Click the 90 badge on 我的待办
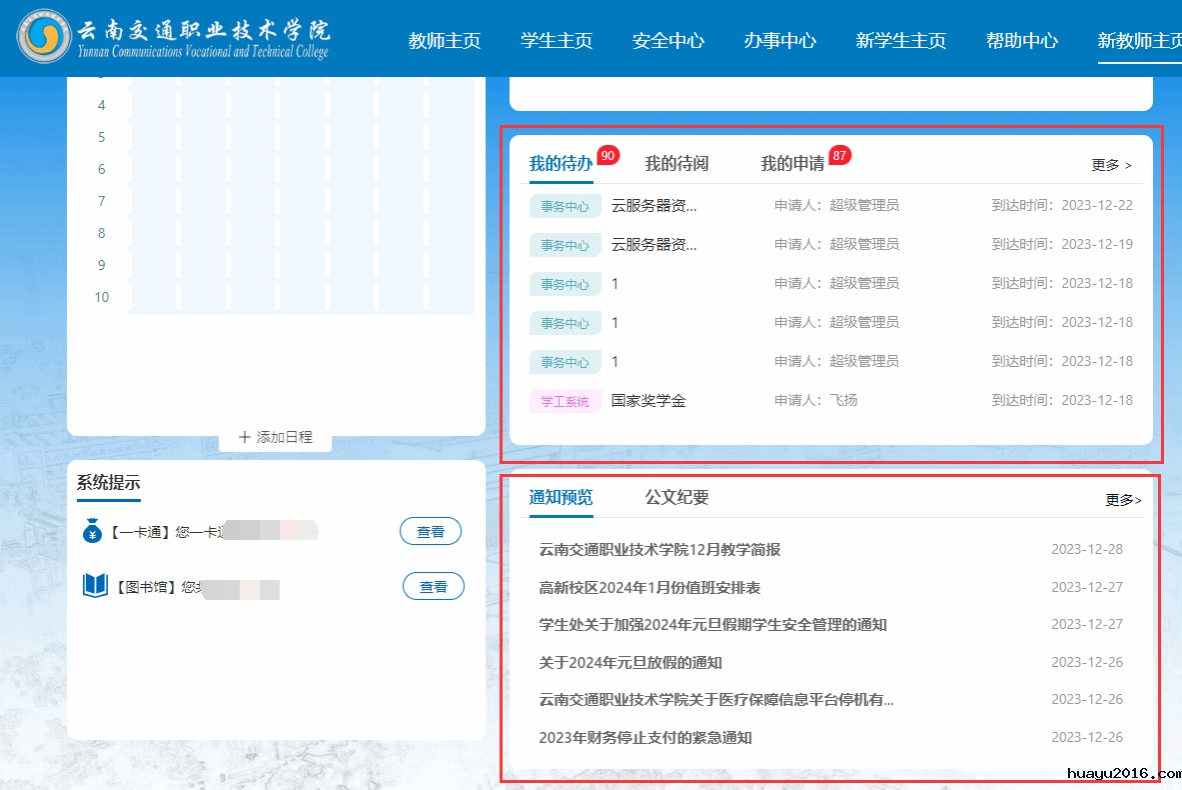This screenshot has width=1182, height=790. 608,155
